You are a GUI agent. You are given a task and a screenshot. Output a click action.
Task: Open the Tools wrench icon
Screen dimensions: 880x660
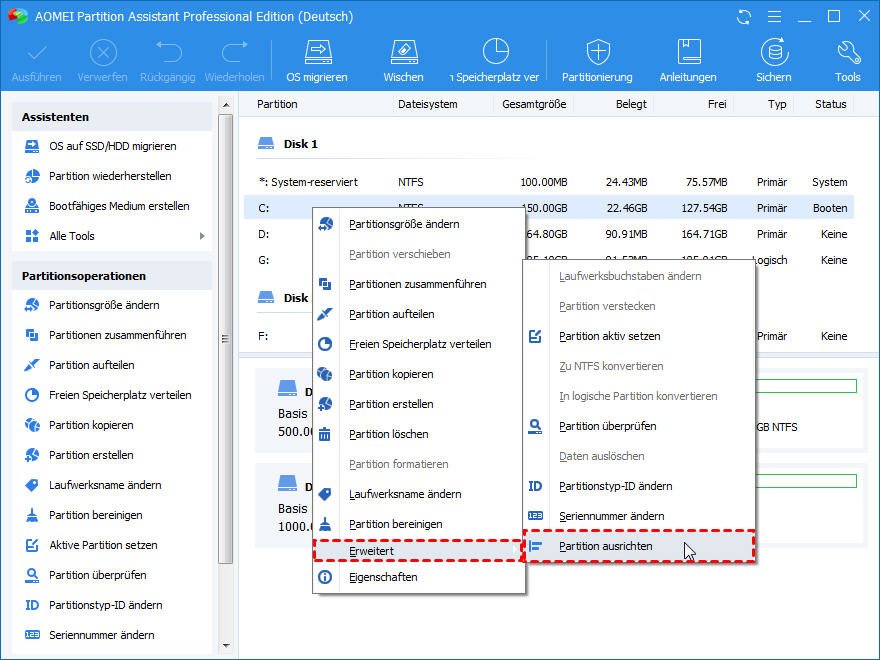848,53
